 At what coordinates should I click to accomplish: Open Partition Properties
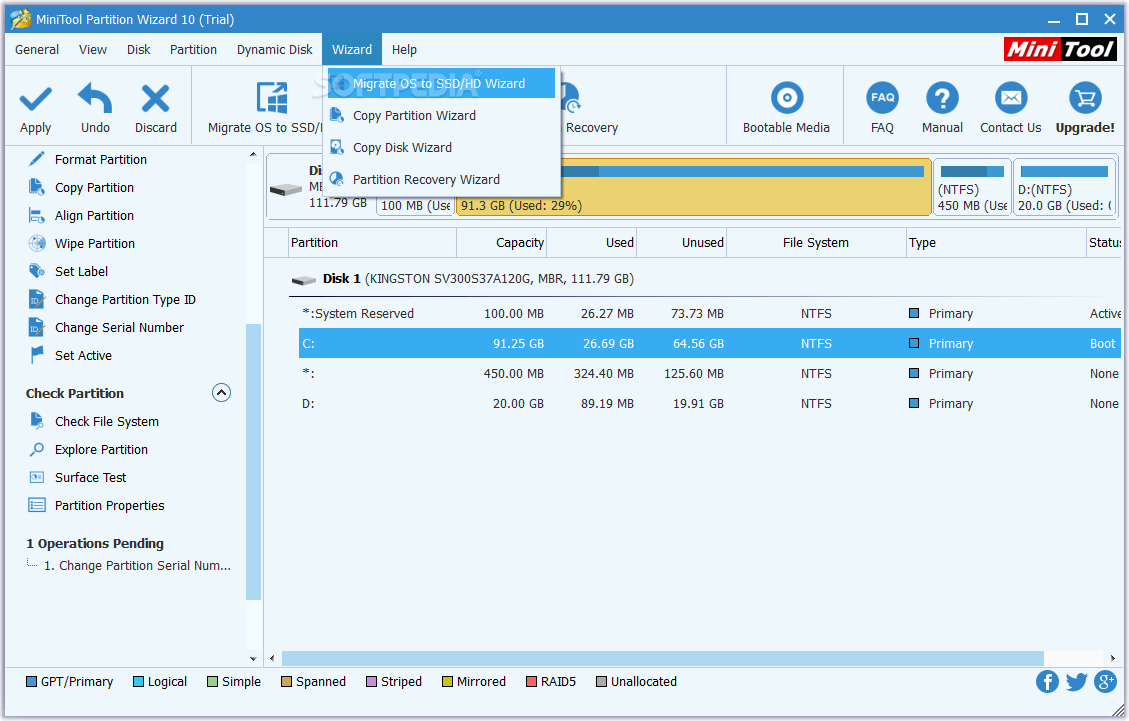pyautogui.click(x=109, y=506)
